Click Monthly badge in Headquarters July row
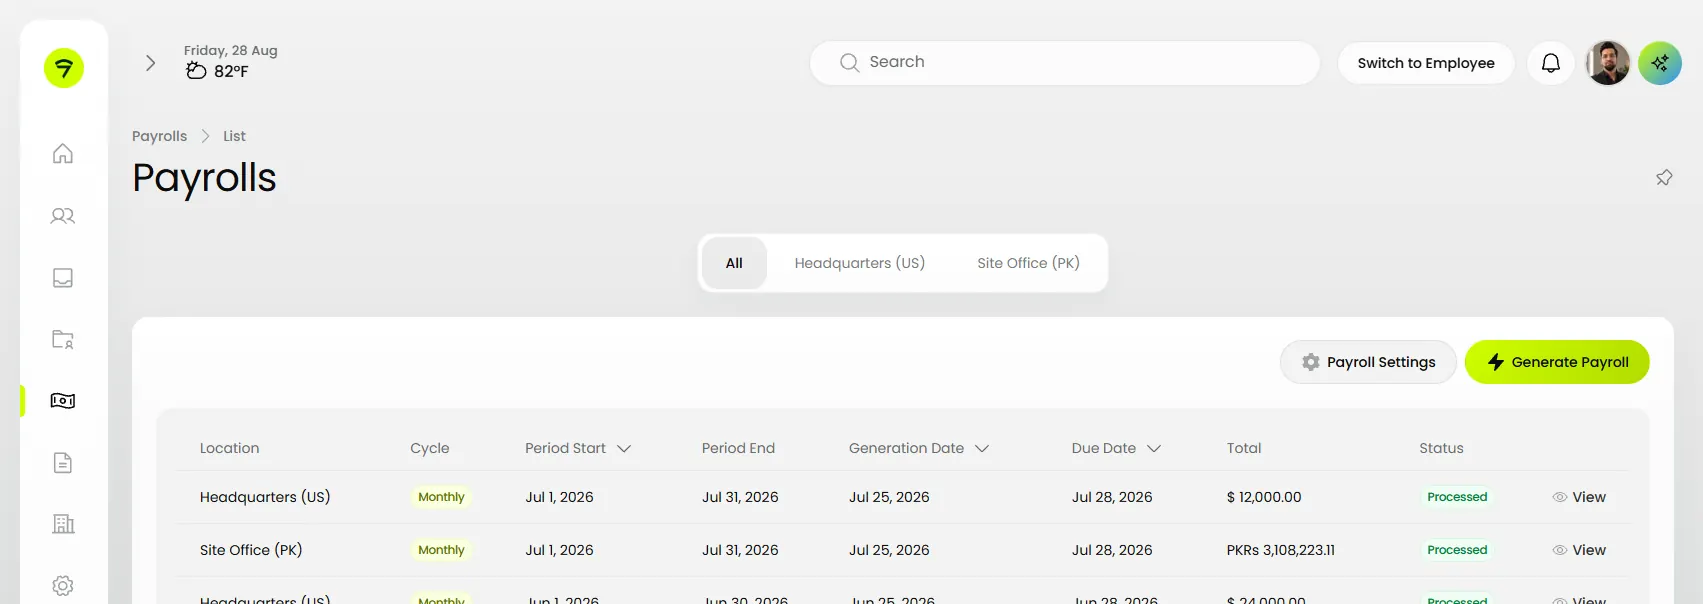 click(x=441, y=497)
